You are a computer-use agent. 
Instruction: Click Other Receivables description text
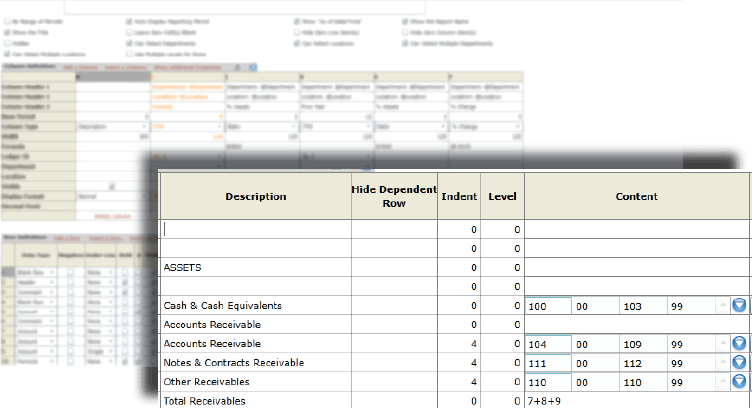[207, 382]
